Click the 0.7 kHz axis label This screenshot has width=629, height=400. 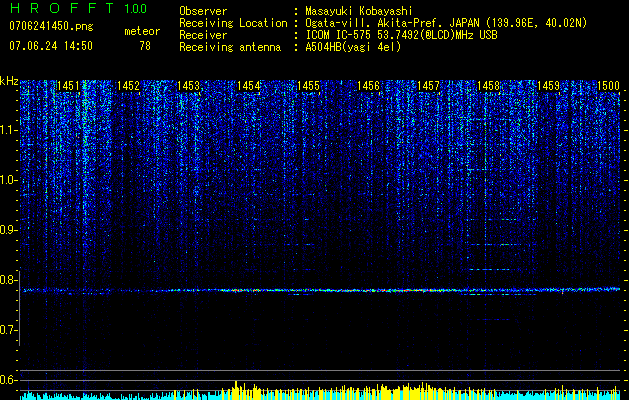[x=9, y=330]
